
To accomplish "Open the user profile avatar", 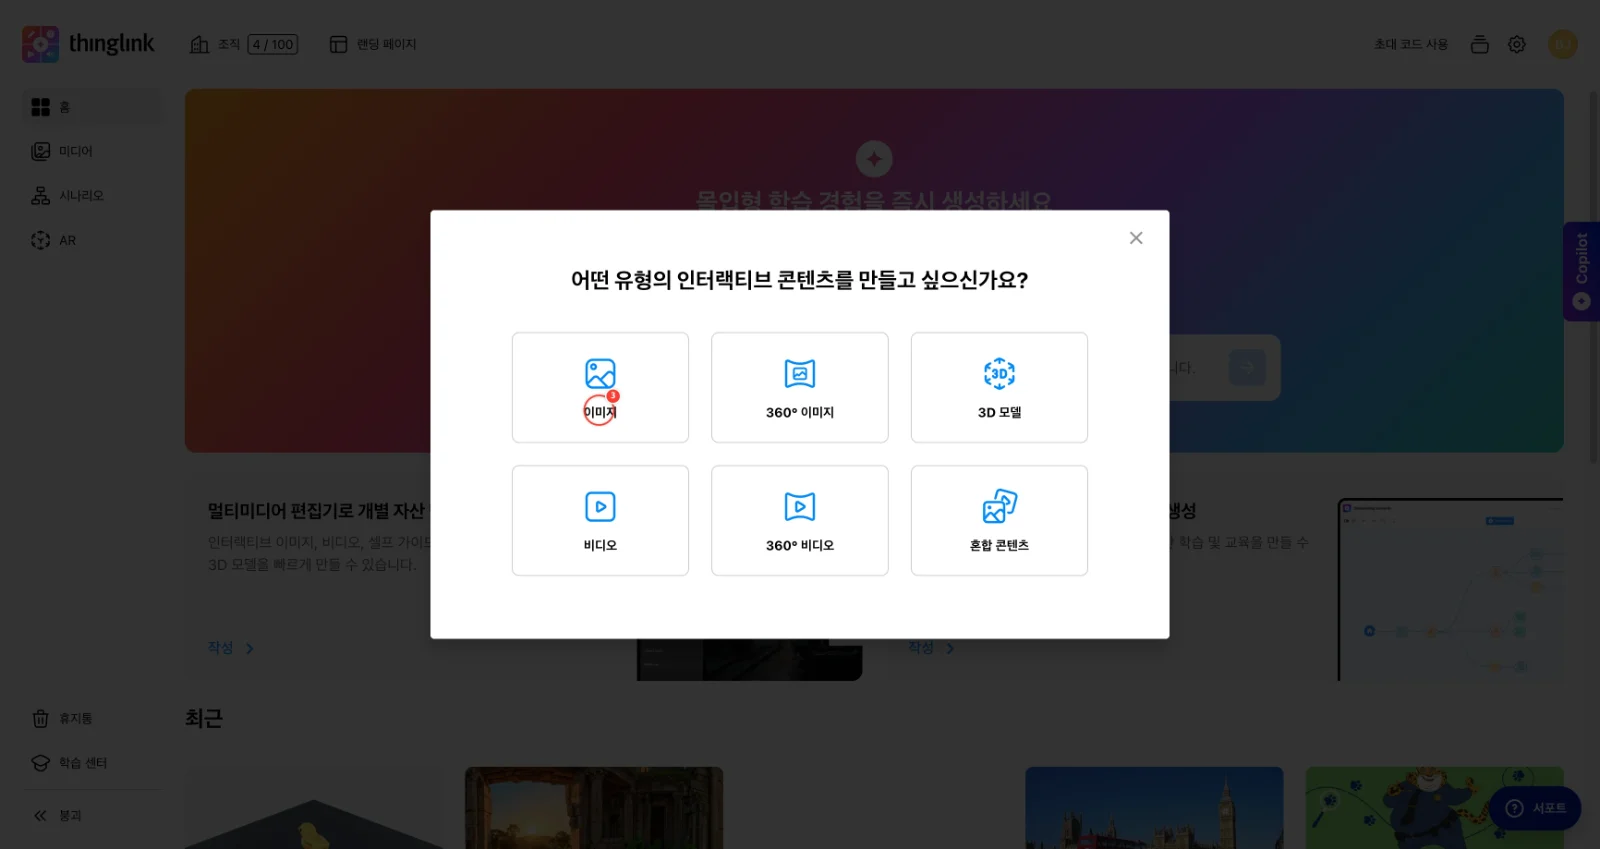I will [1562, 44].
